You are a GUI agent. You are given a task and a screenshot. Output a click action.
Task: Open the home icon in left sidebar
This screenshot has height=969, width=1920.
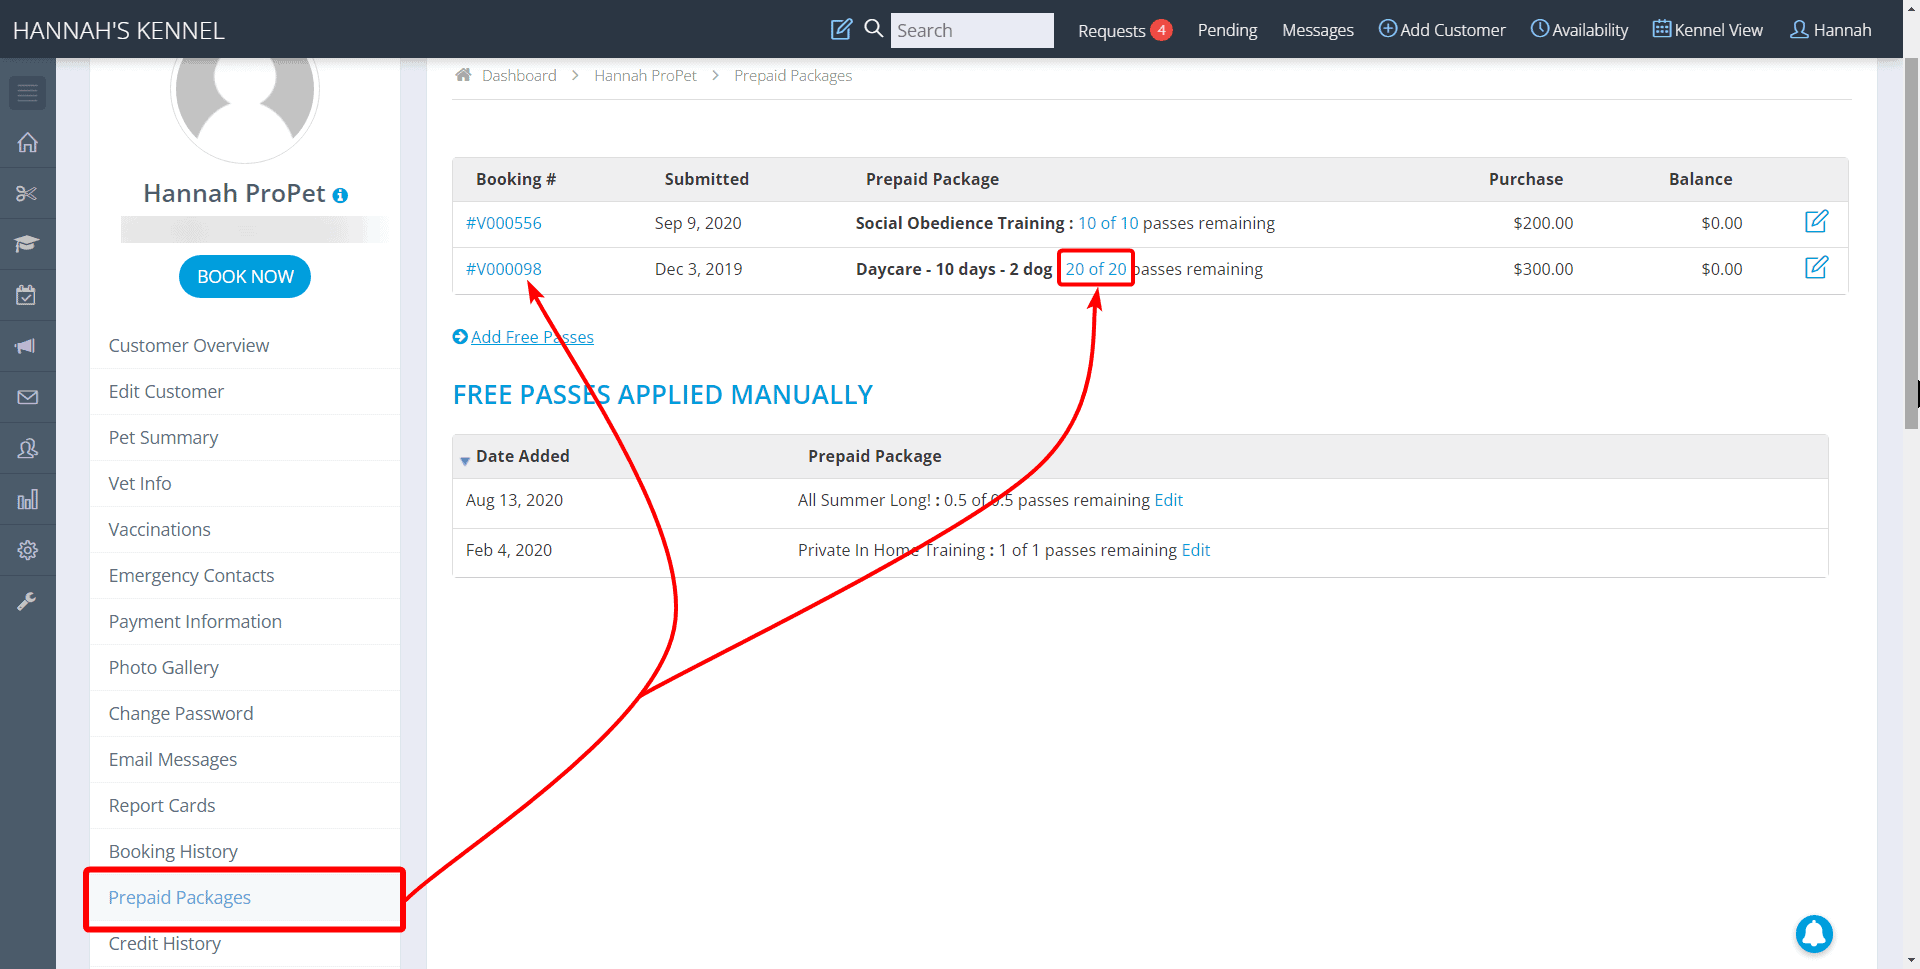click(27, 143)
